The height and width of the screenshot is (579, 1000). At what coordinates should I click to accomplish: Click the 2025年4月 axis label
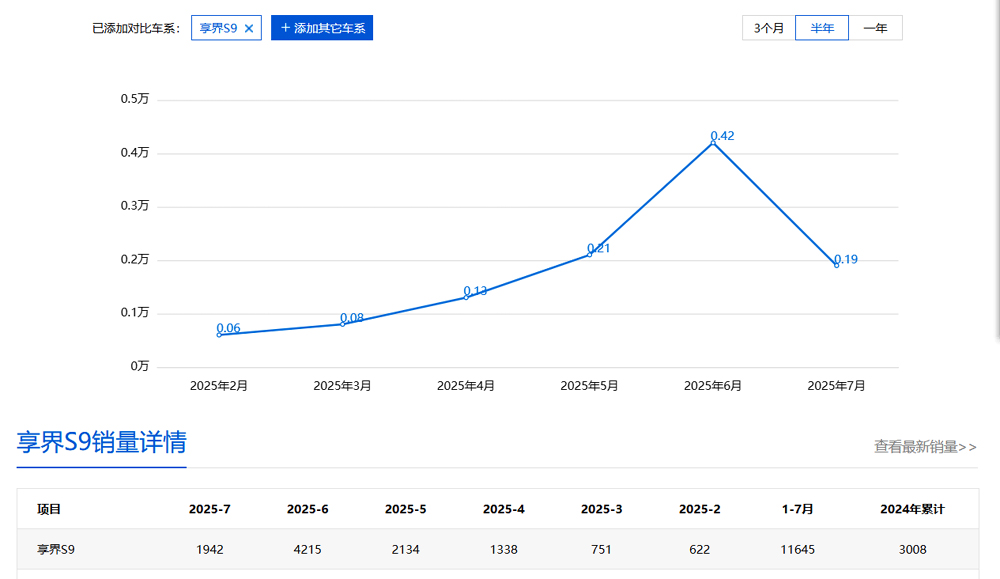[x=466, y=386]
